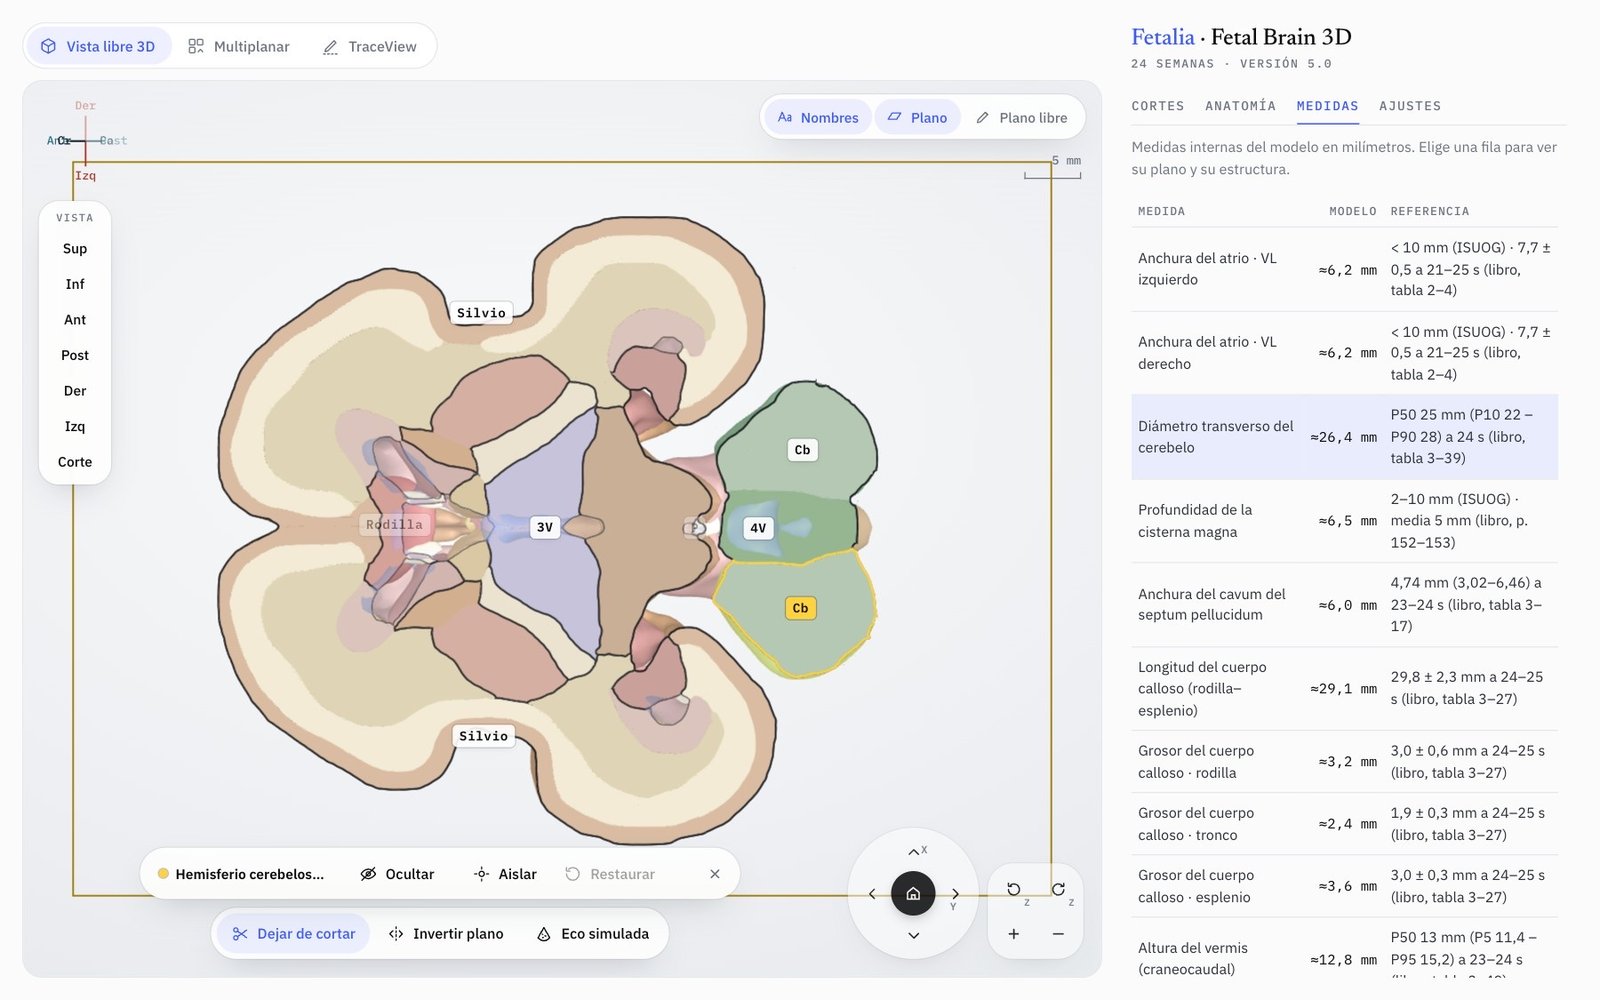Open the AJUSTES tab
The width and height of the screenshot is (1600, 1000).
click(1410, 106)
